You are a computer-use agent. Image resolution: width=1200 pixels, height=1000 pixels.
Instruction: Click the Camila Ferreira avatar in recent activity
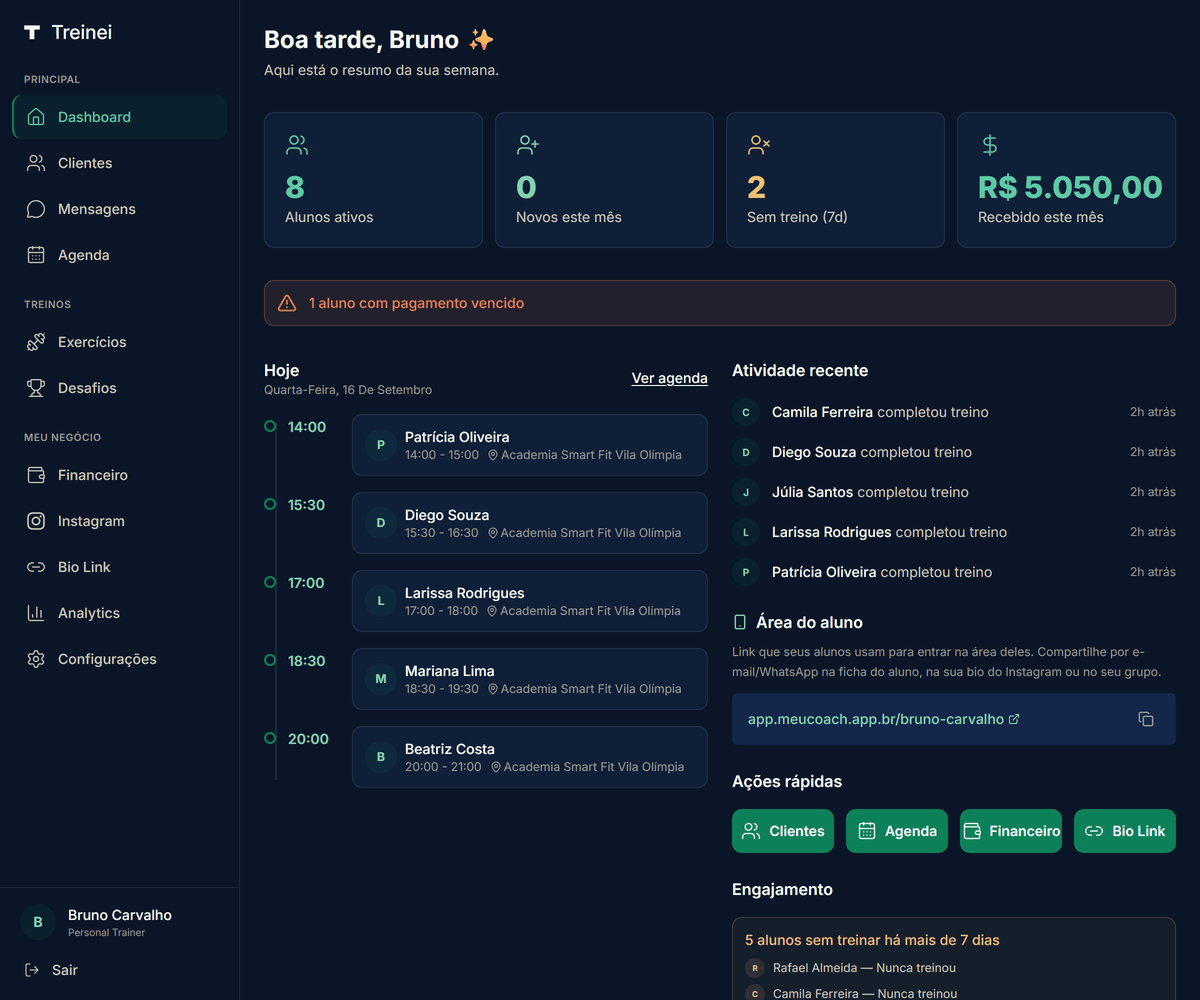746,412
